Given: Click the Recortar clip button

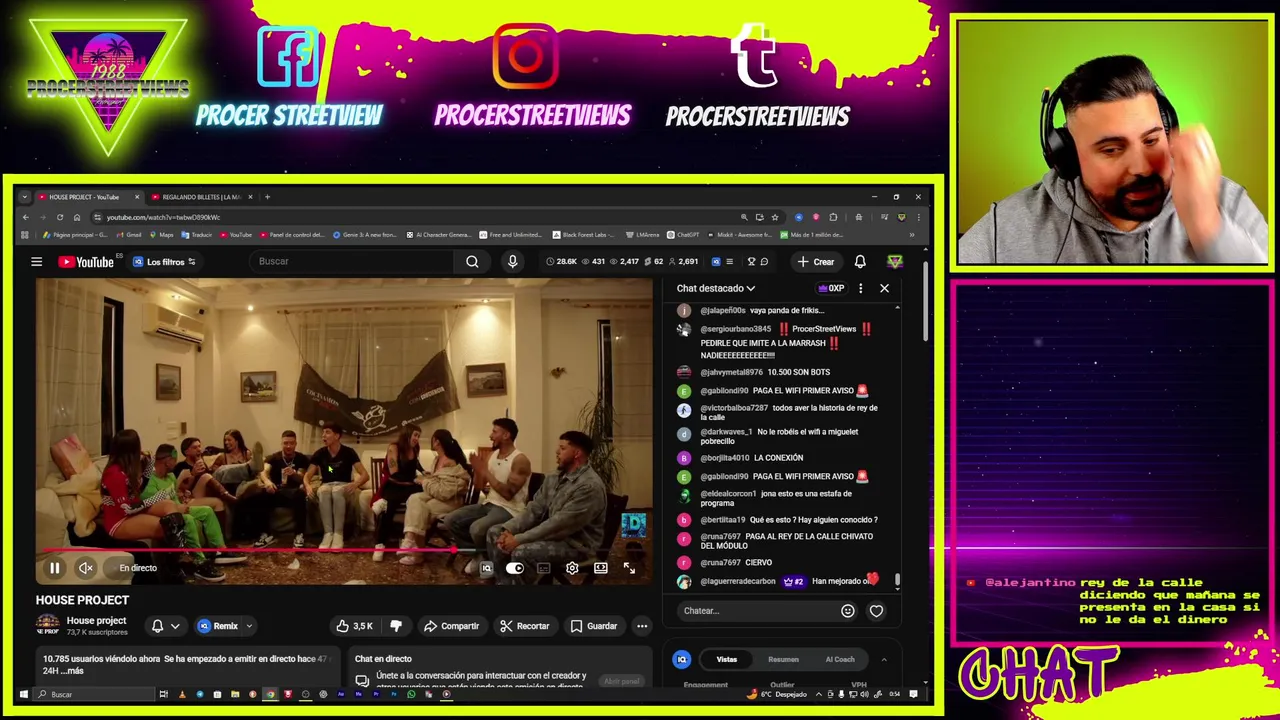Looking at the screenshot, I should [x=525, y=626].
